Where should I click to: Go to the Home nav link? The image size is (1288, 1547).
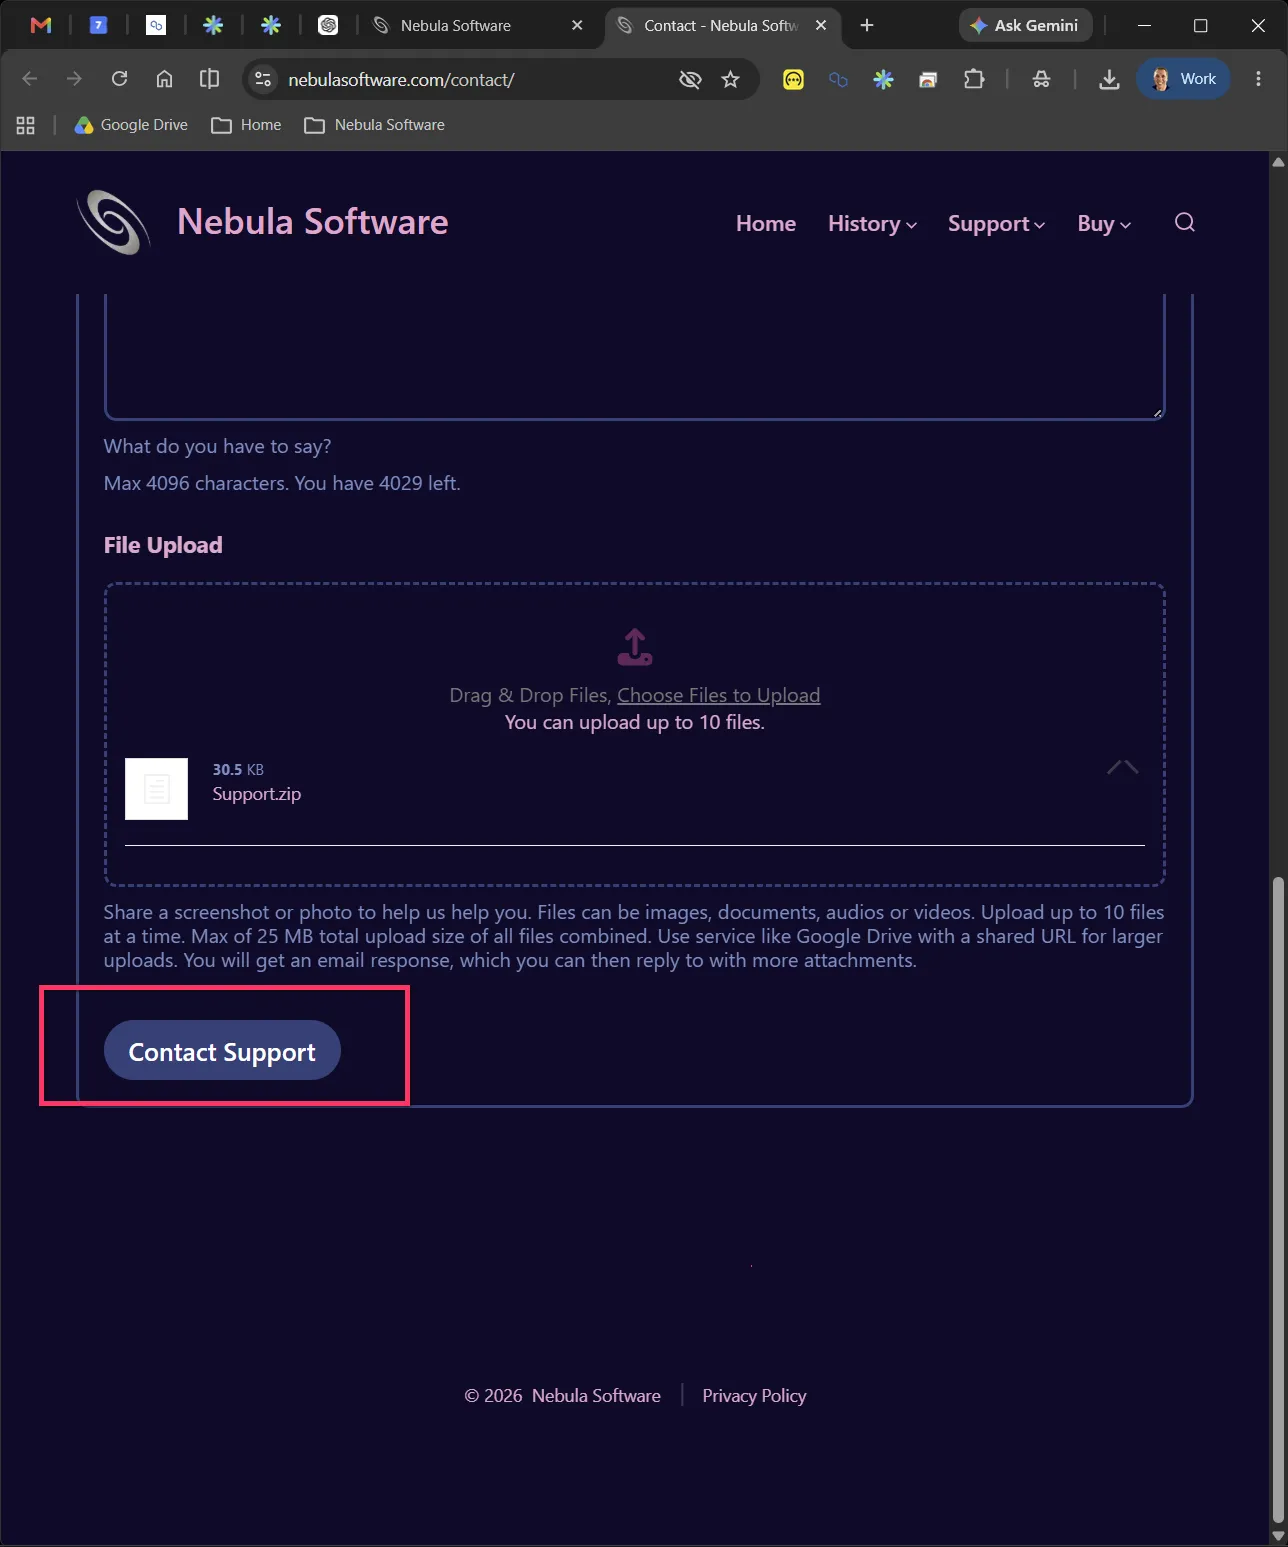click(766, 223)
